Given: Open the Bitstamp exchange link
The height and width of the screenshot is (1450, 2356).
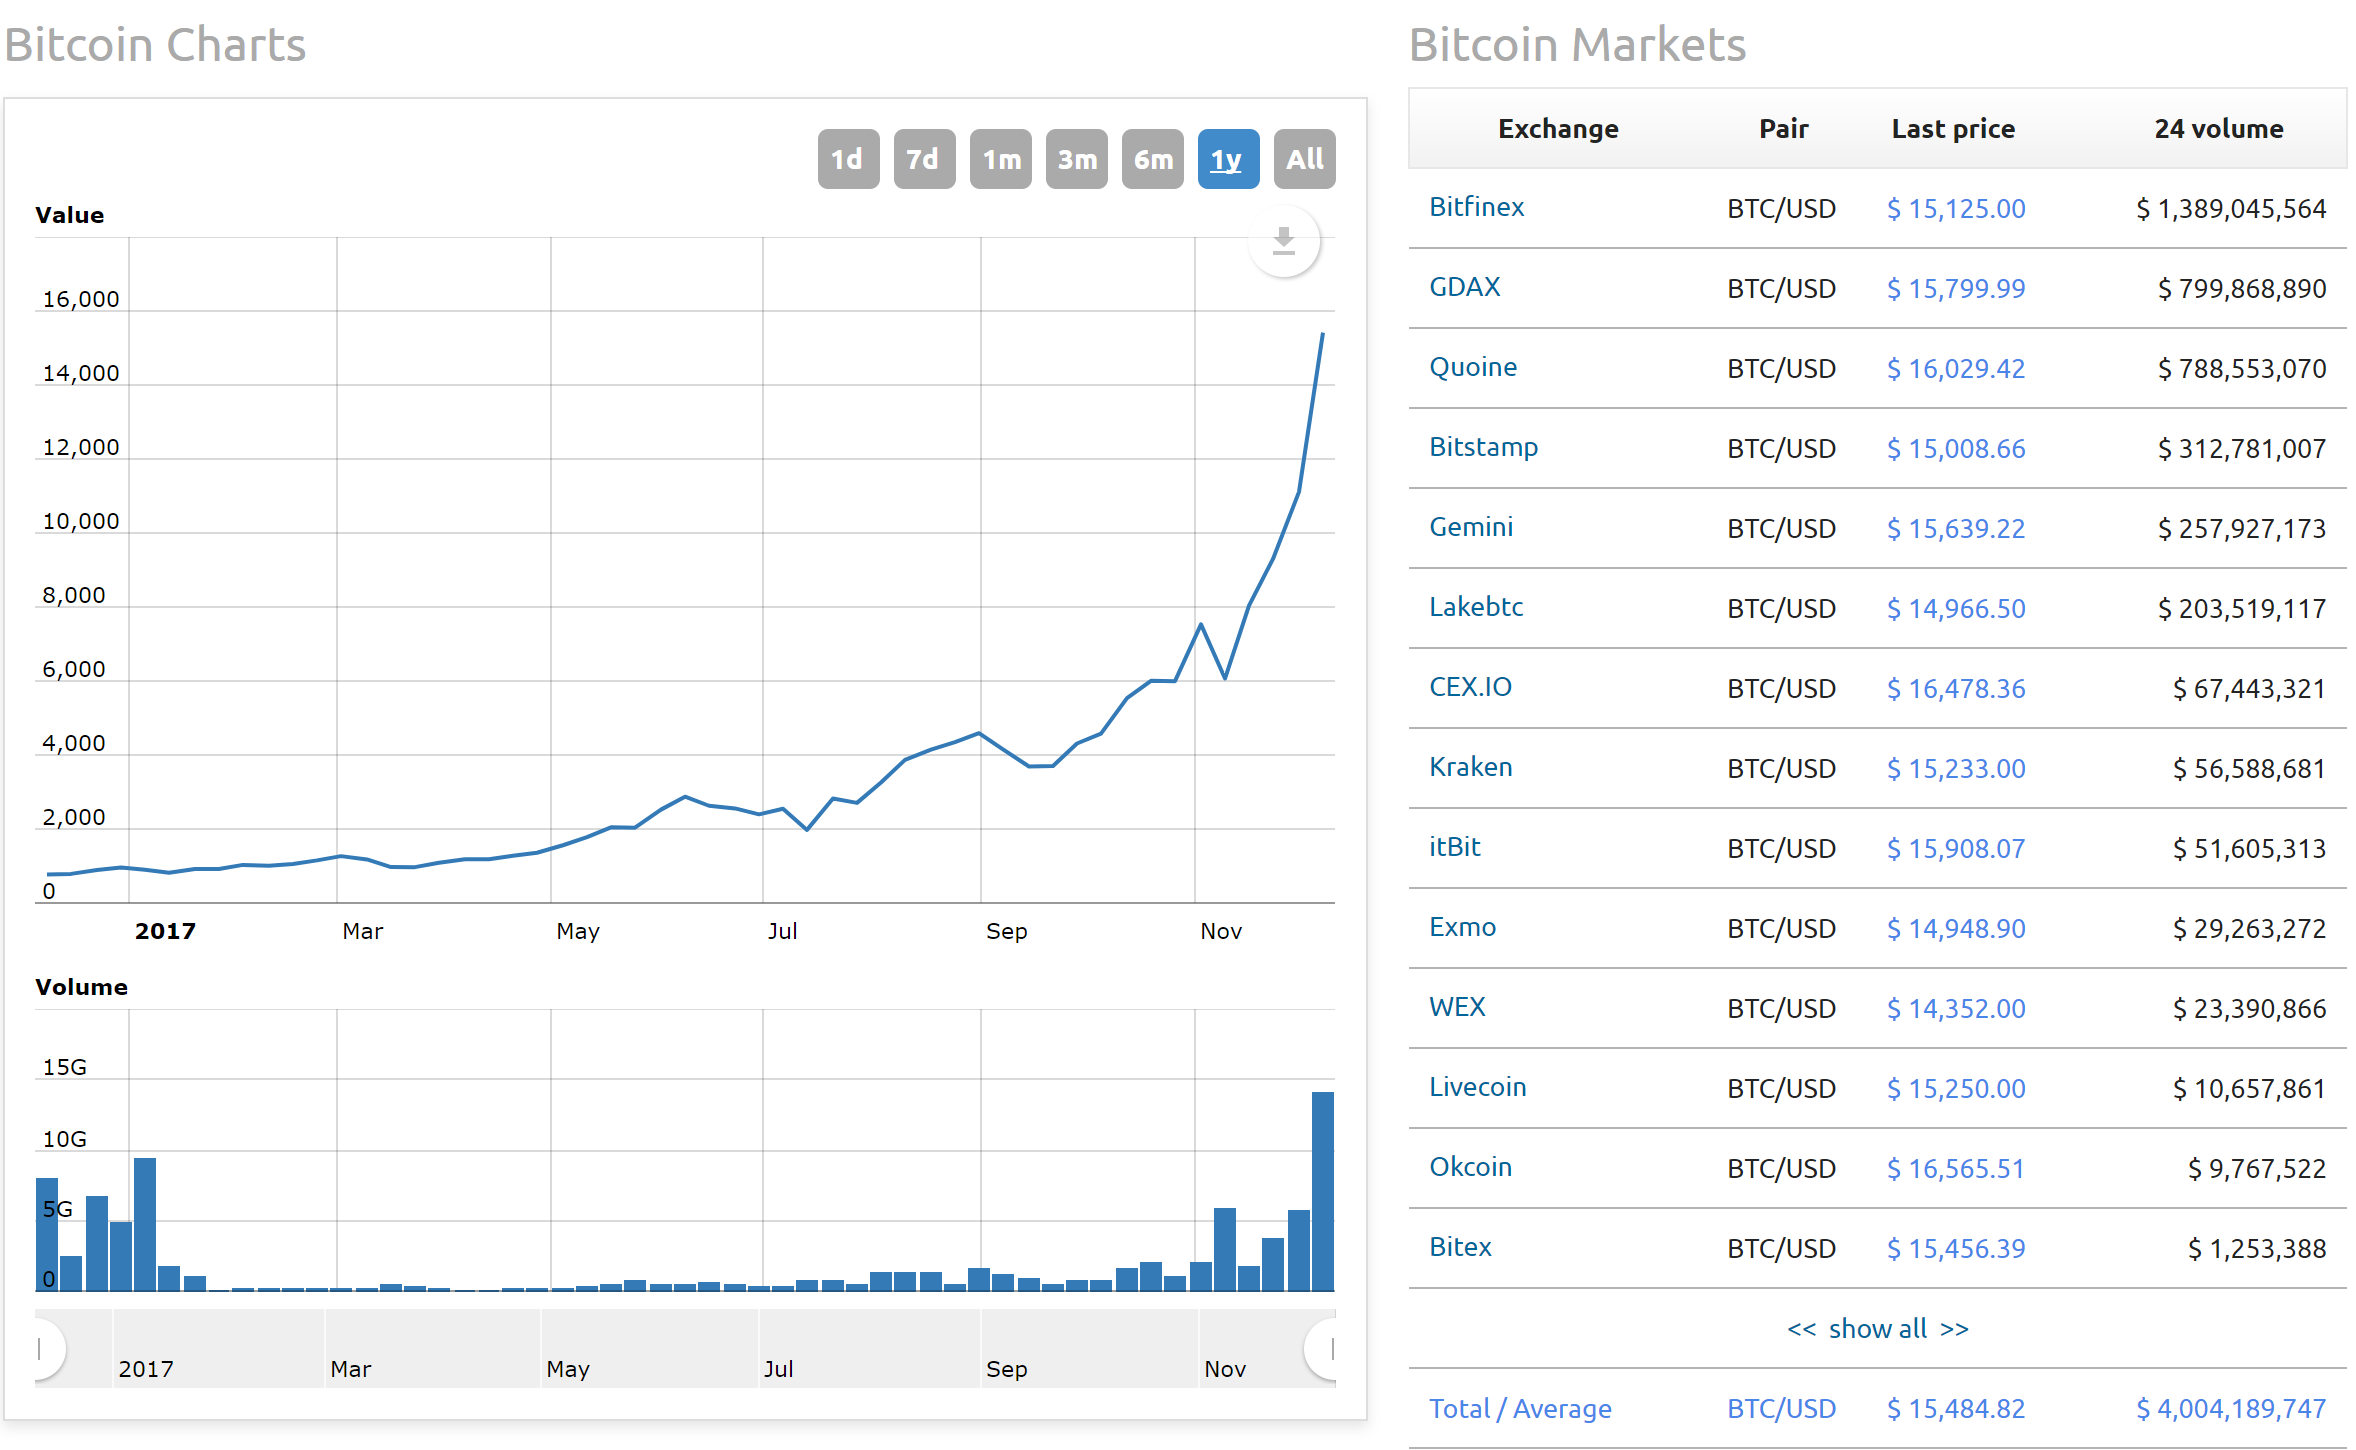Looking at the screenshot, I should coord(1483,447).
